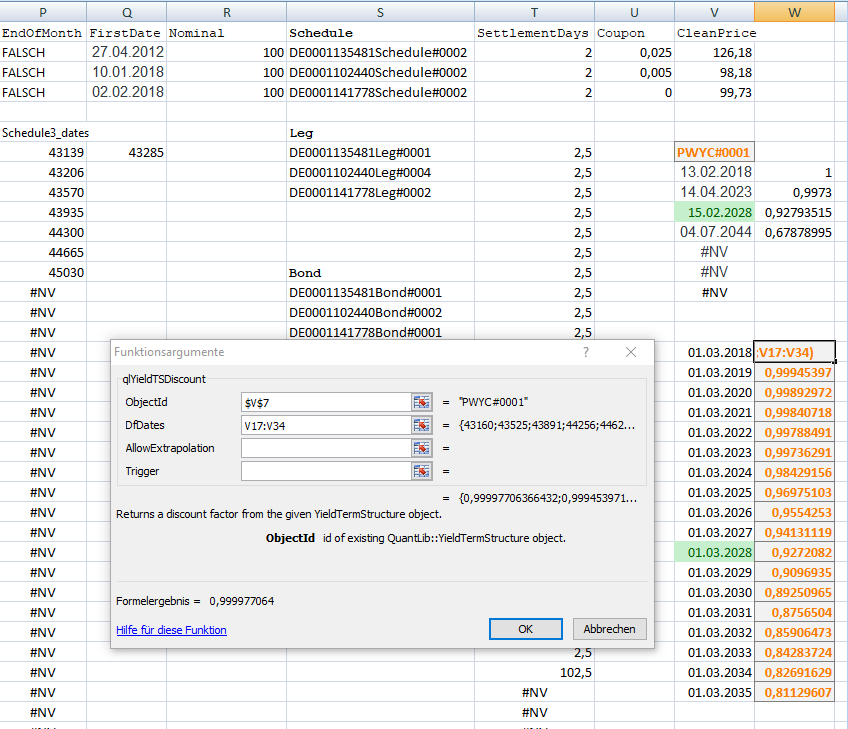This screenshot has height=729, width=848.
Task: Open 'Hilfe für diese Funktion' link
Action: tap(171, 630)
